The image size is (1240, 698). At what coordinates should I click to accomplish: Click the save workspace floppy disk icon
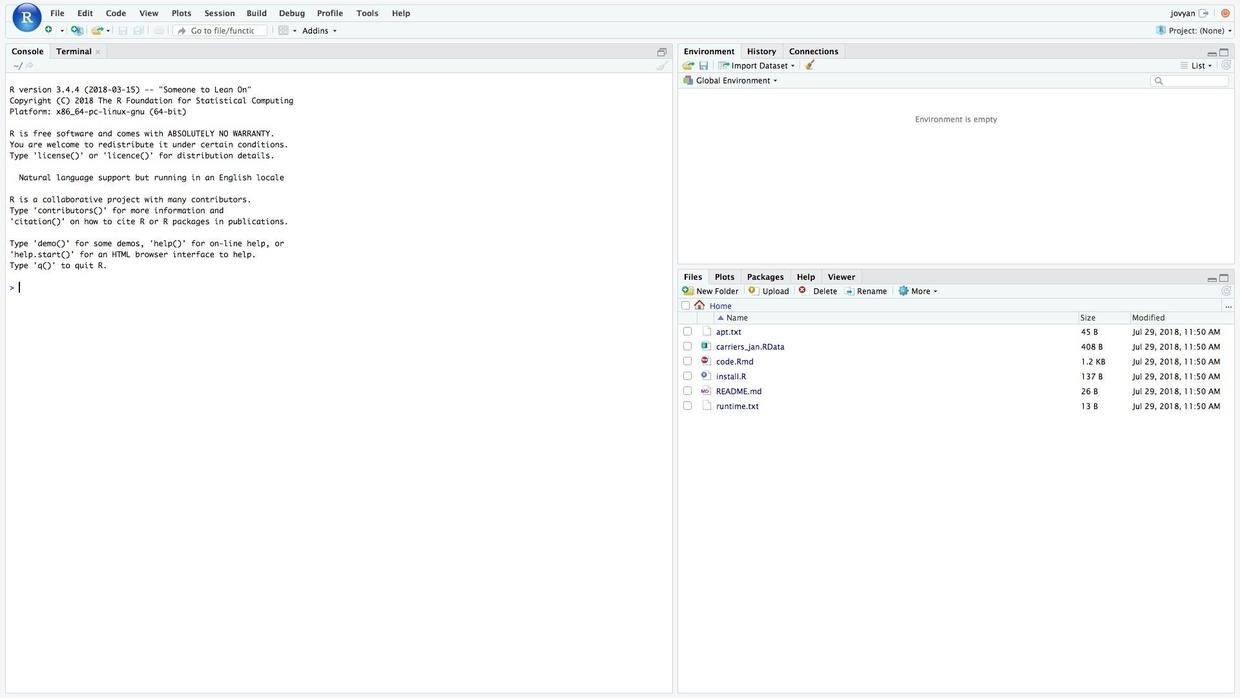point(703,66)
